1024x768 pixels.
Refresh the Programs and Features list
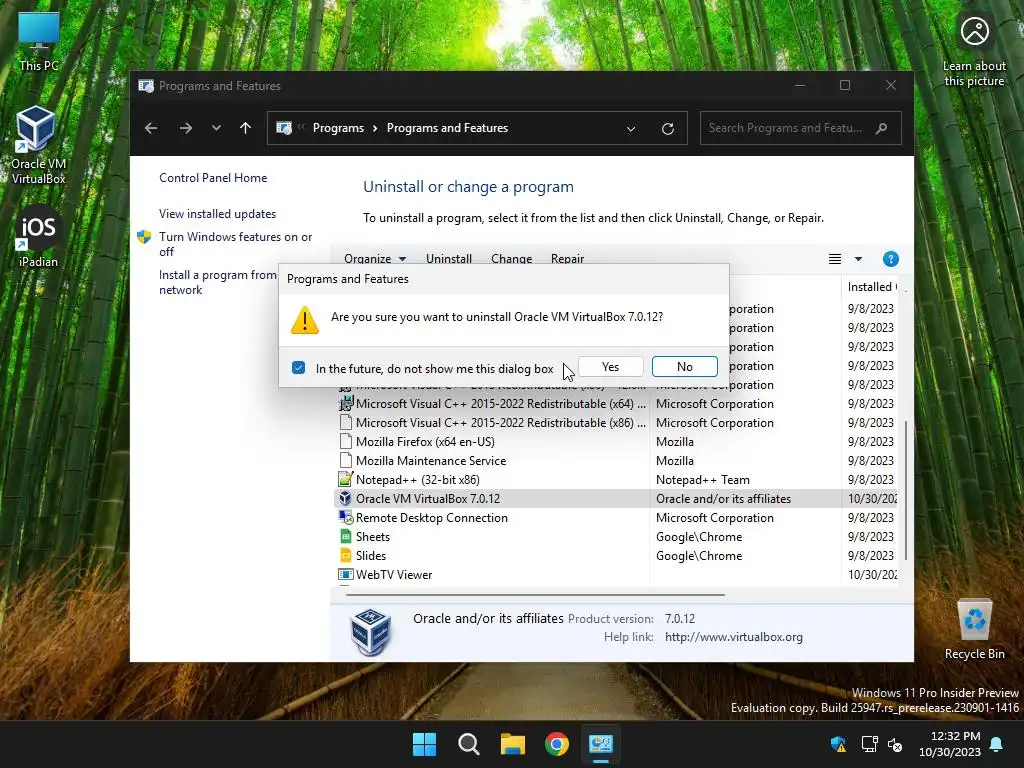(667, 129)
